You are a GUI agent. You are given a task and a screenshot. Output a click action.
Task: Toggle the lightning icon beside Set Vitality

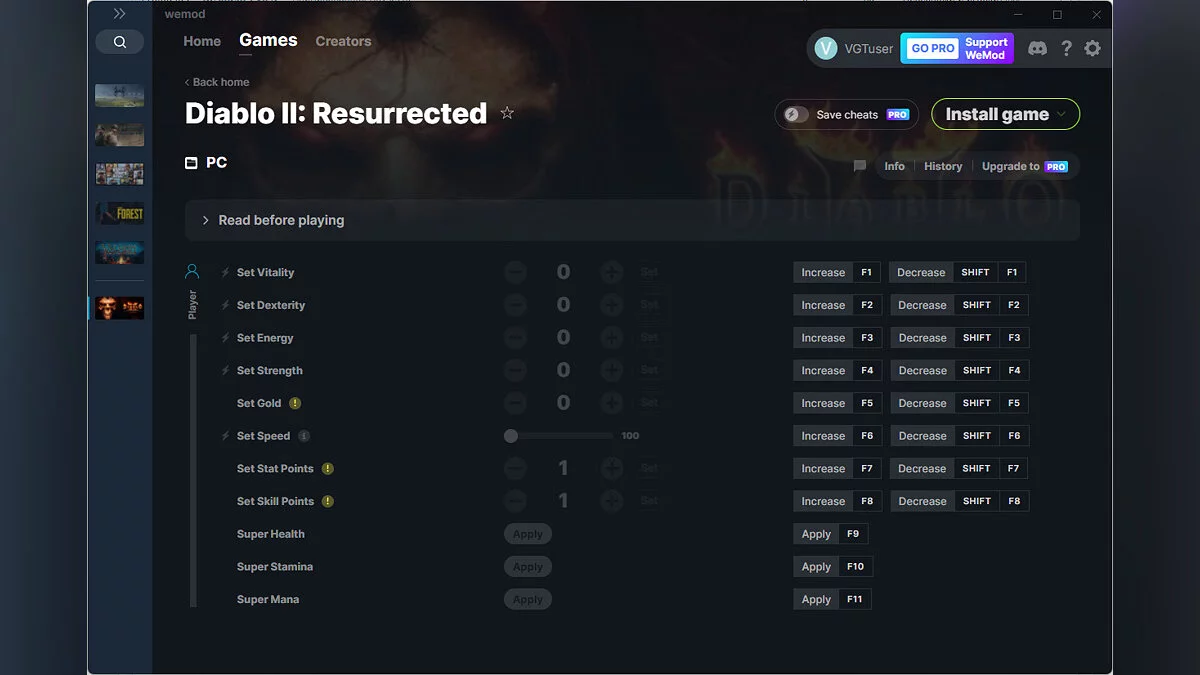224,271
